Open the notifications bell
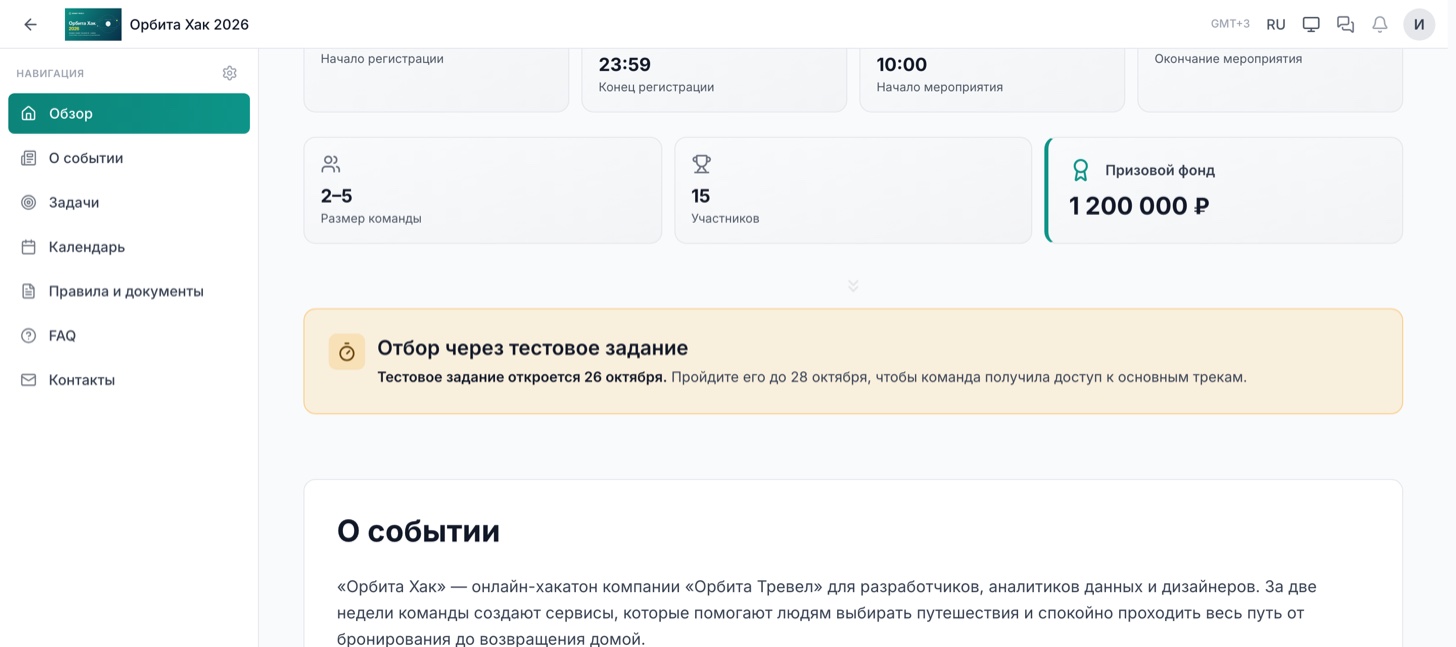Screen dimensions: 1456x647 coord(1380,24)
